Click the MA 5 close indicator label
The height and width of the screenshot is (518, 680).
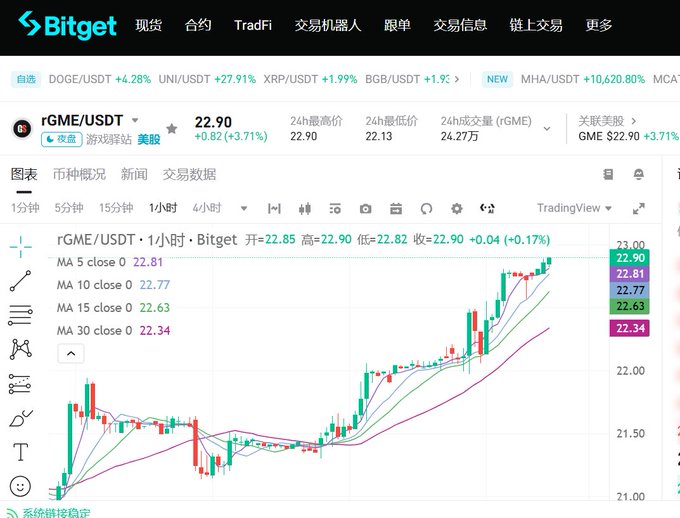91,262
